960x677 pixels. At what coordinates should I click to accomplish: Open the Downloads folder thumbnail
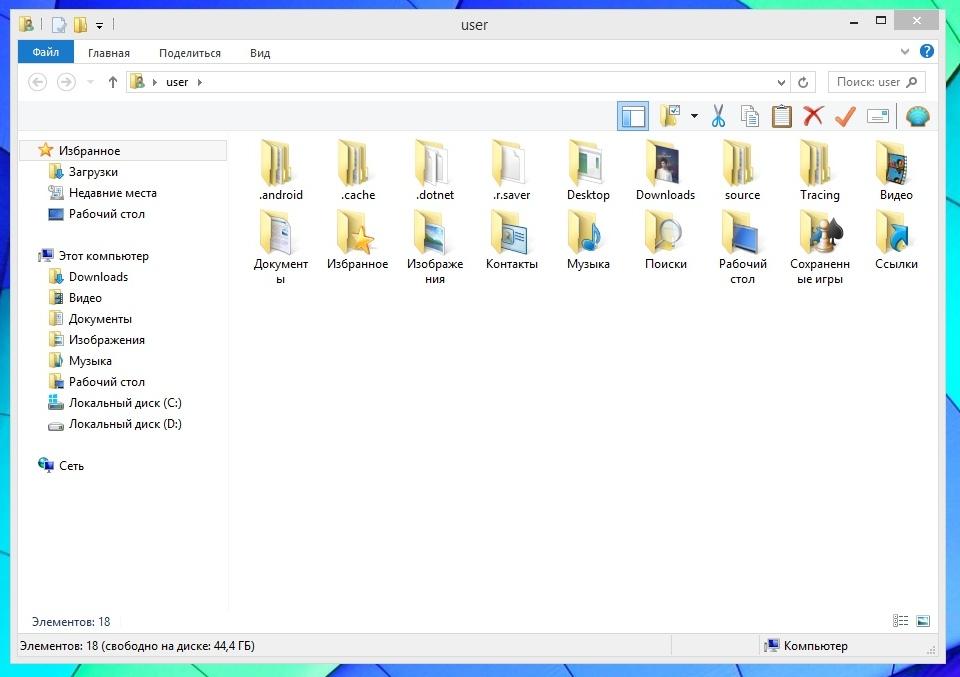(x=665, y=163)
